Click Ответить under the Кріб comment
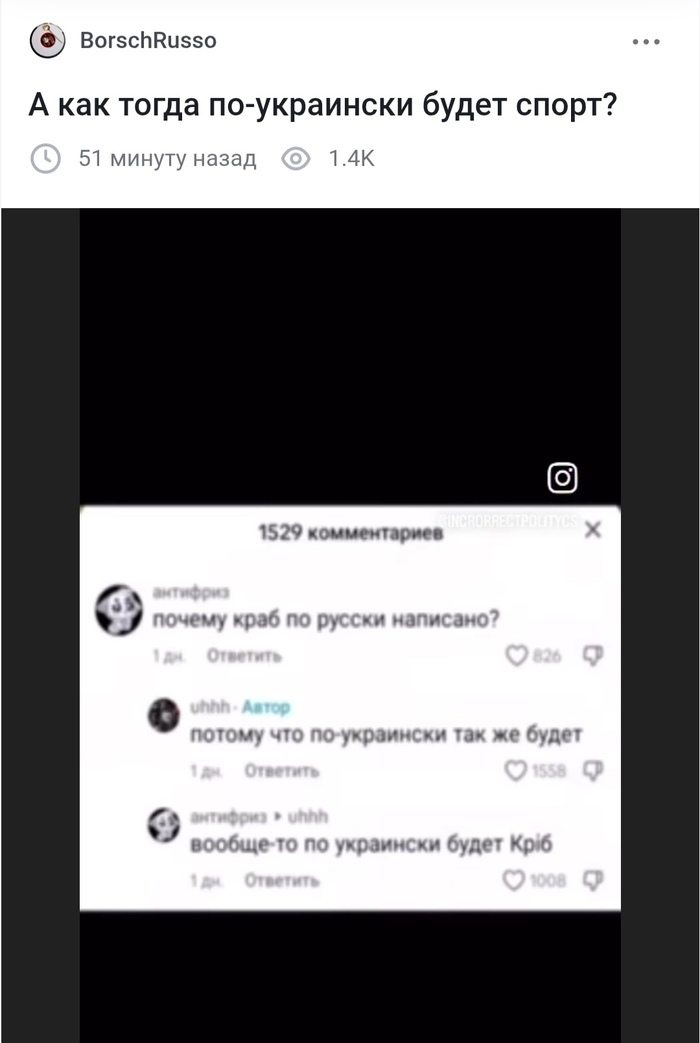Screen dimensions: 700x1043 [281, 881]
